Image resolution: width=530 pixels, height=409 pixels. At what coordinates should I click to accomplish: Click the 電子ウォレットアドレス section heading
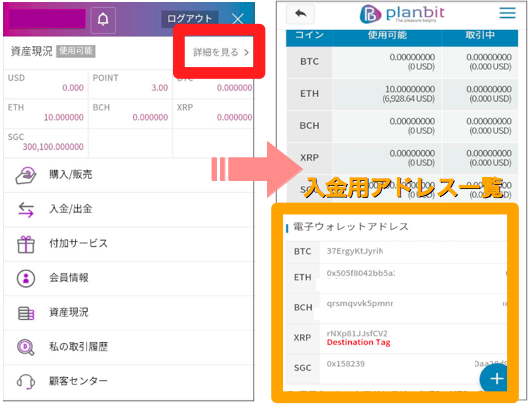click(351, 227)
